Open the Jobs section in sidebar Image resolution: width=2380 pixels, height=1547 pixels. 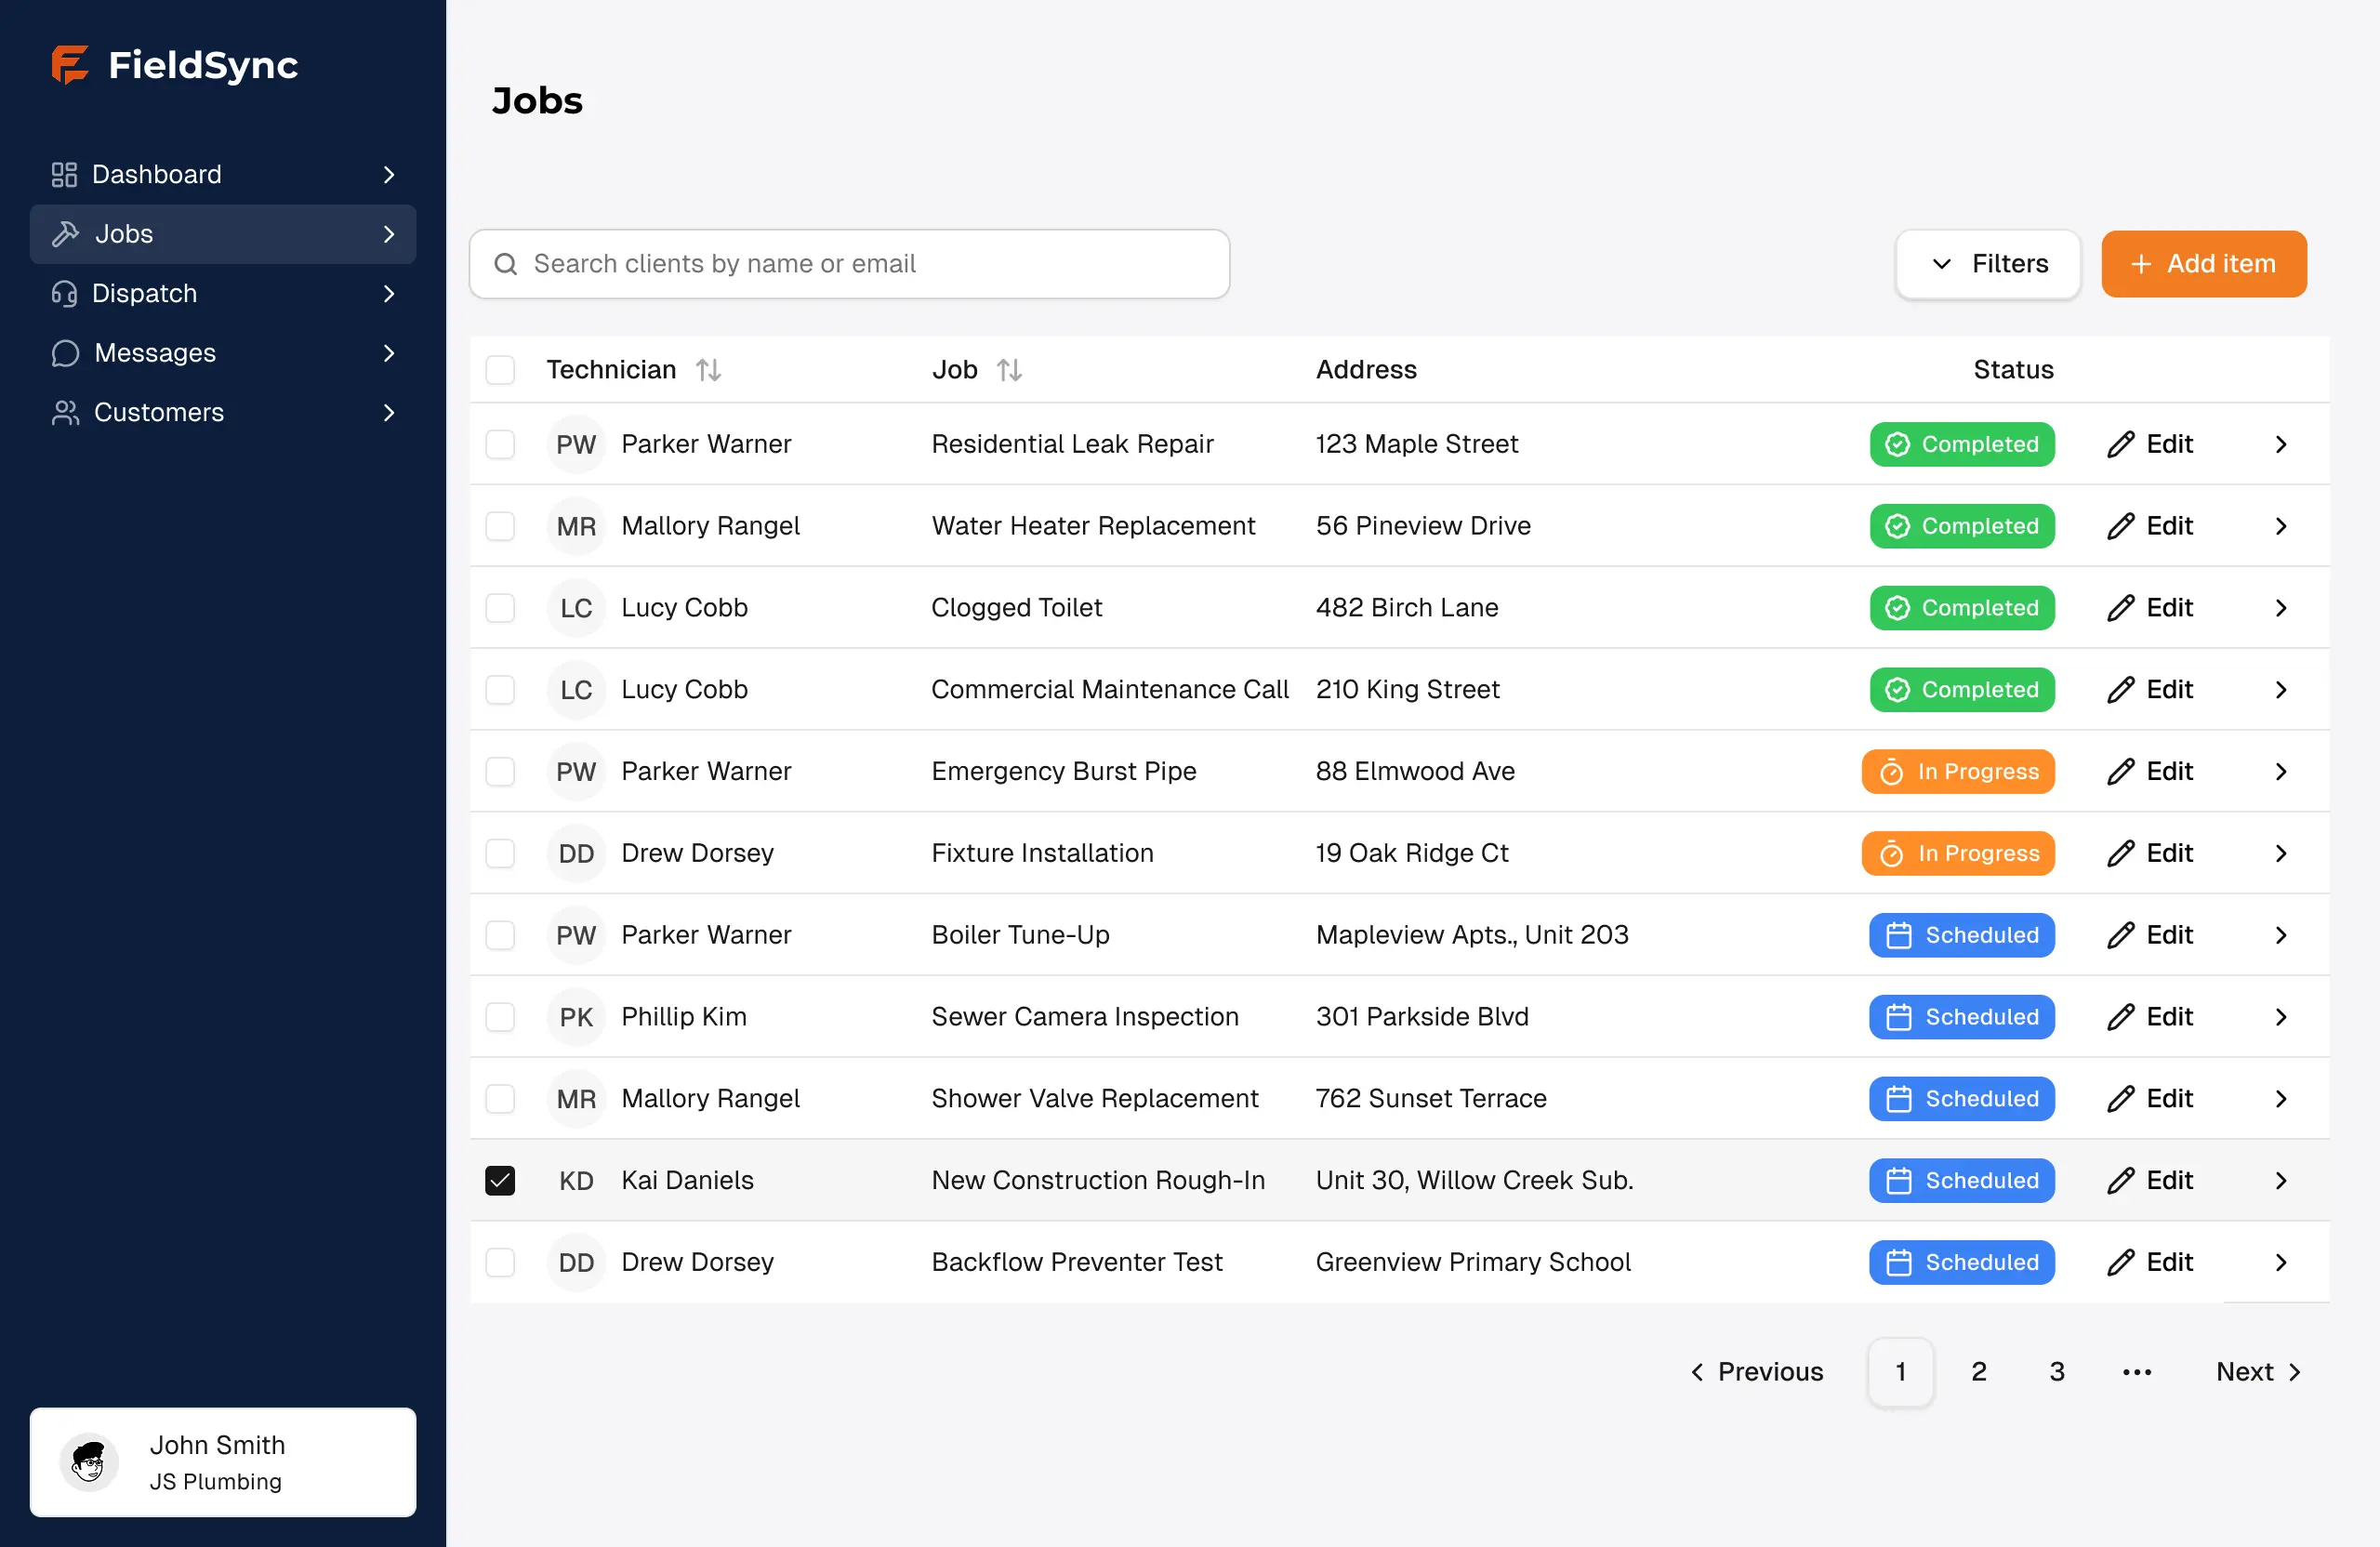[x=123, y=233]
